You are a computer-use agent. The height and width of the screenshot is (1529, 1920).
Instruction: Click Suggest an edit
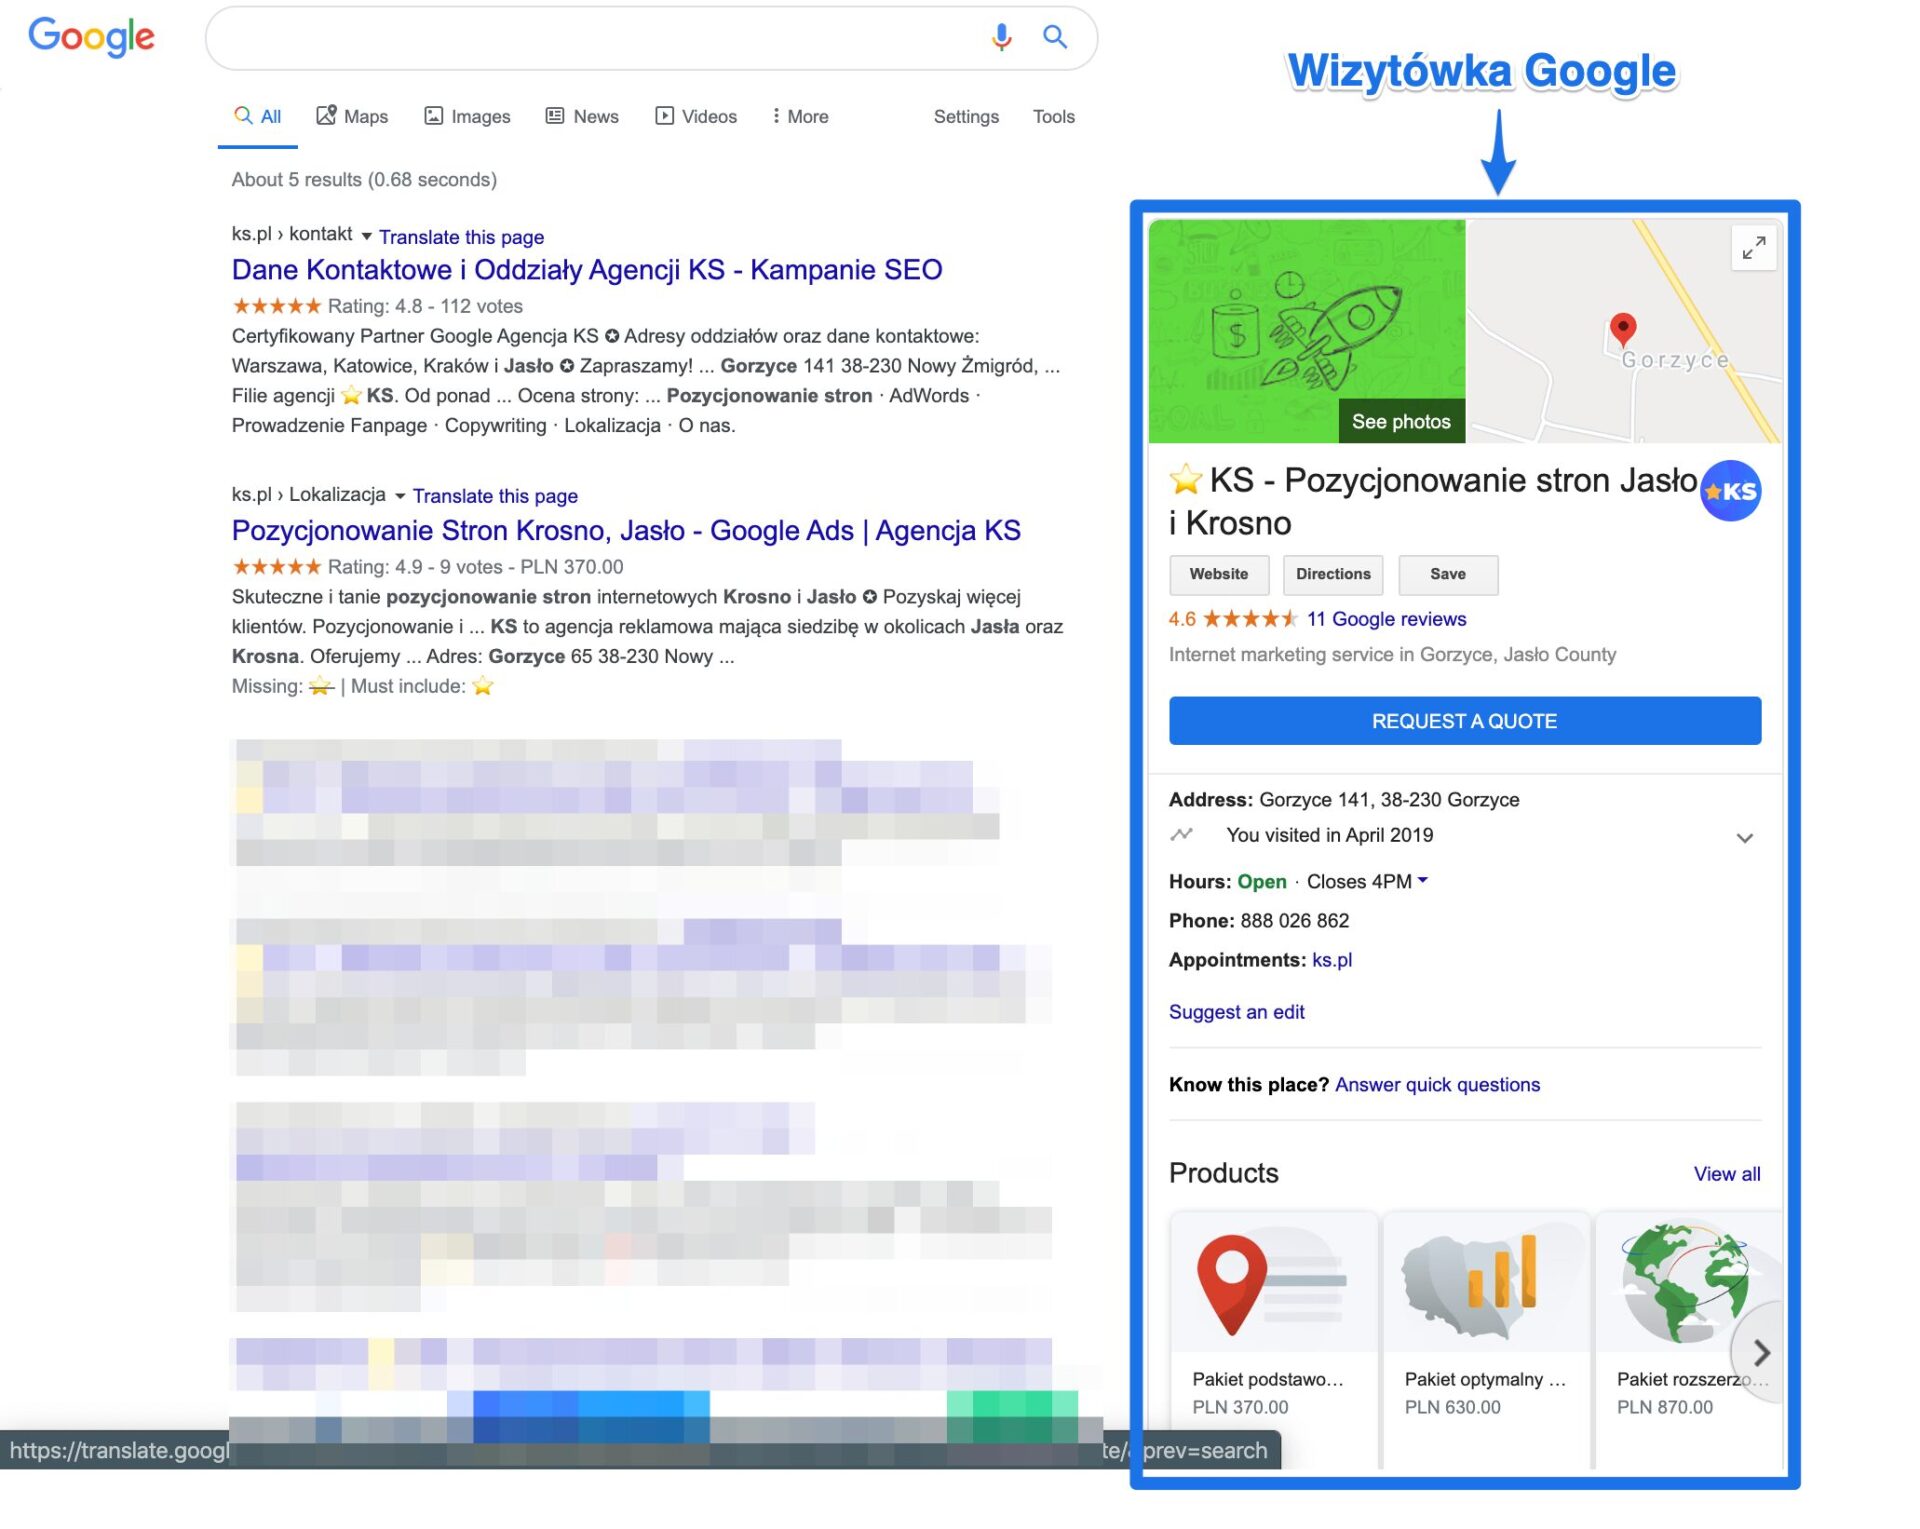click(x=1236, y=1012)
